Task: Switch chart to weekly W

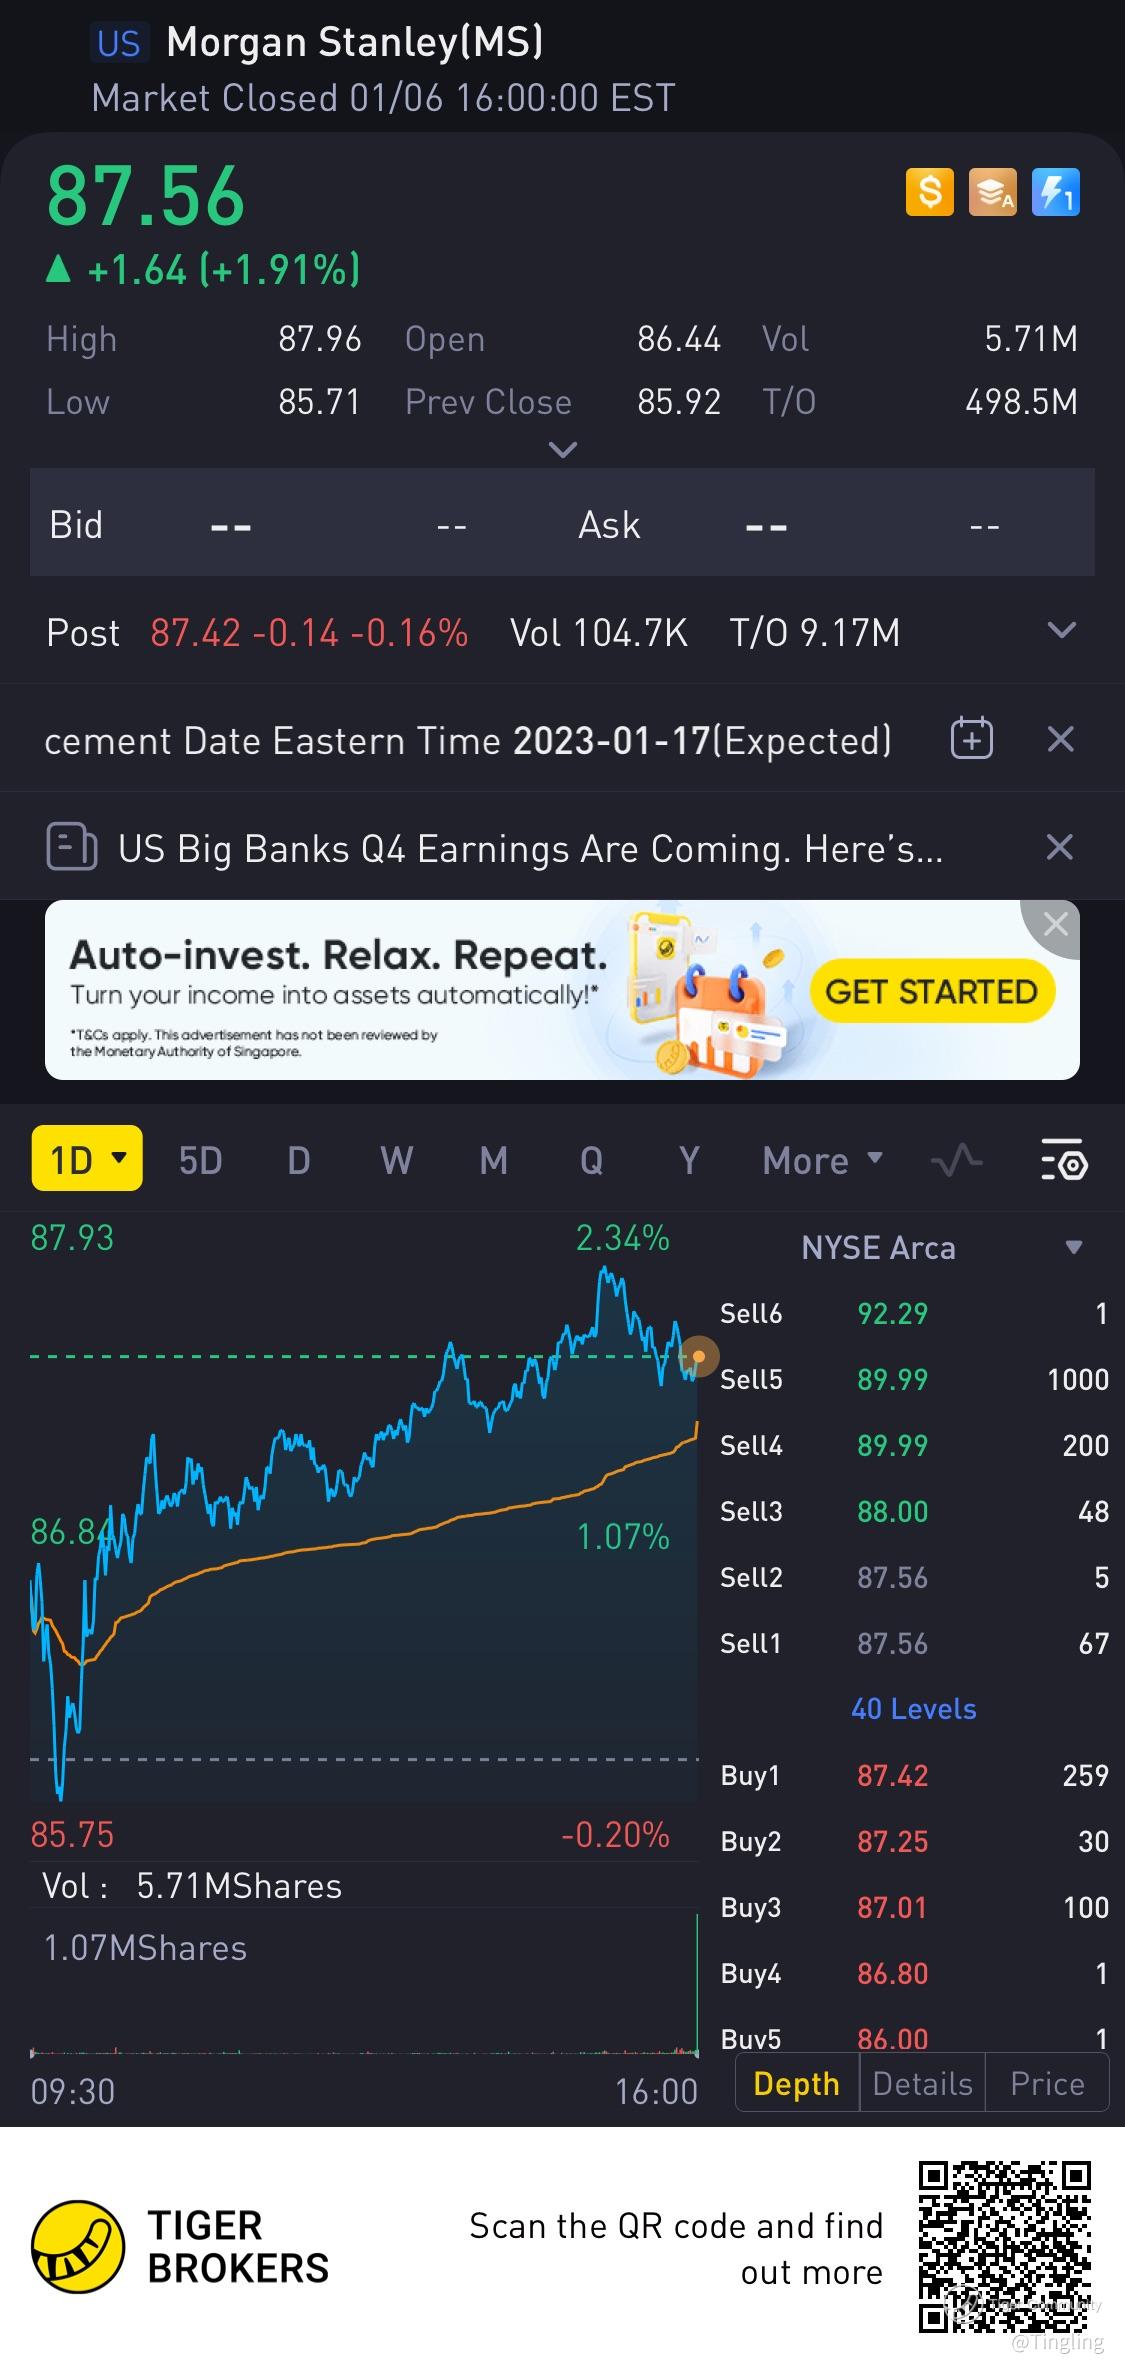Action: [x=396, y=1160]
